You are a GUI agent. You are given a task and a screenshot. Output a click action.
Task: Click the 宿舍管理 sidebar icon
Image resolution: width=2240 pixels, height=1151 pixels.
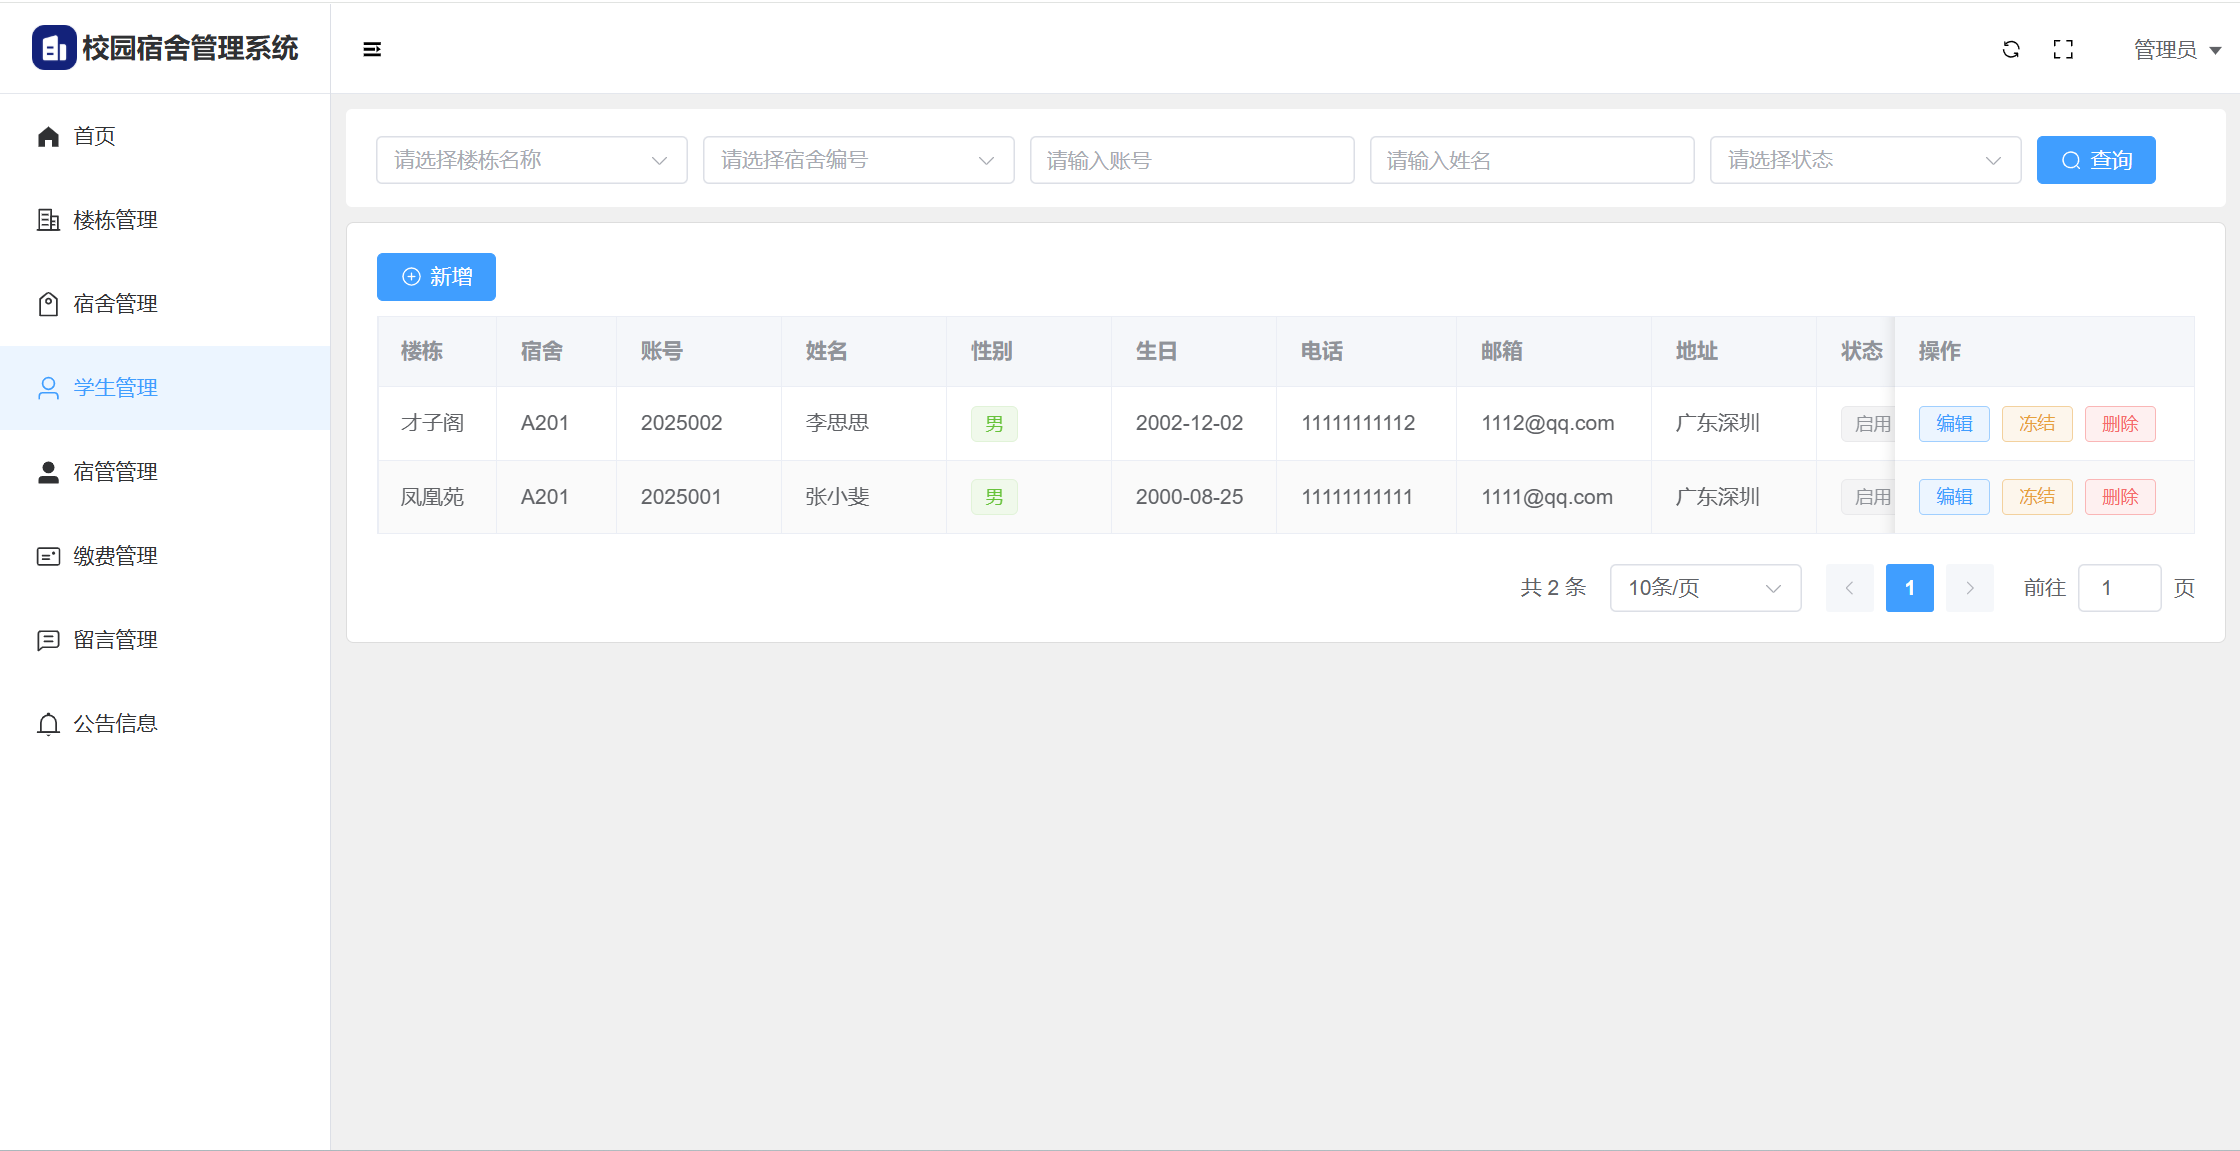[x=48, y=304]
